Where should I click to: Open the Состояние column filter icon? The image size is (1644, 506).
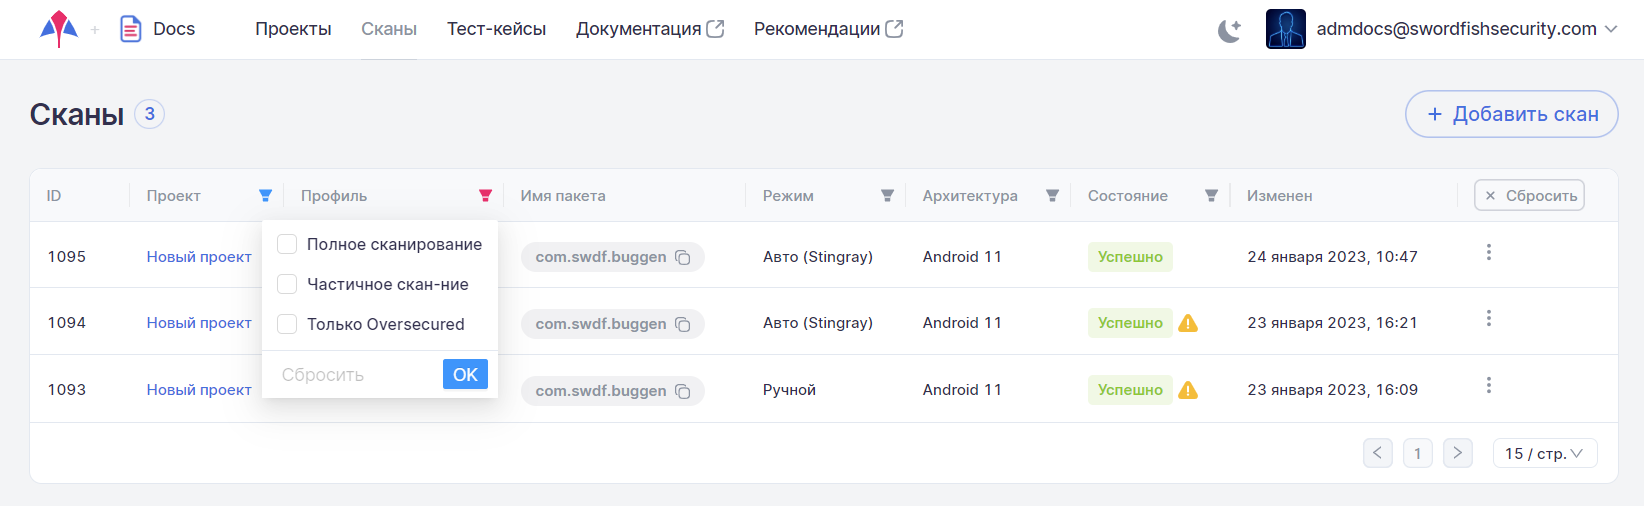tap(1211, 196)
